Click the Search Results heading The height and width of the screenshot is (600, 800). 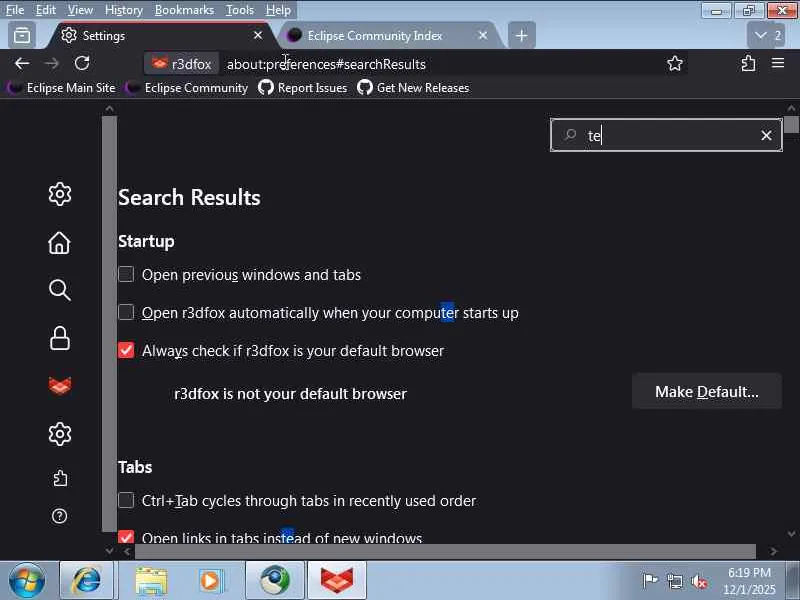point(189,197)
